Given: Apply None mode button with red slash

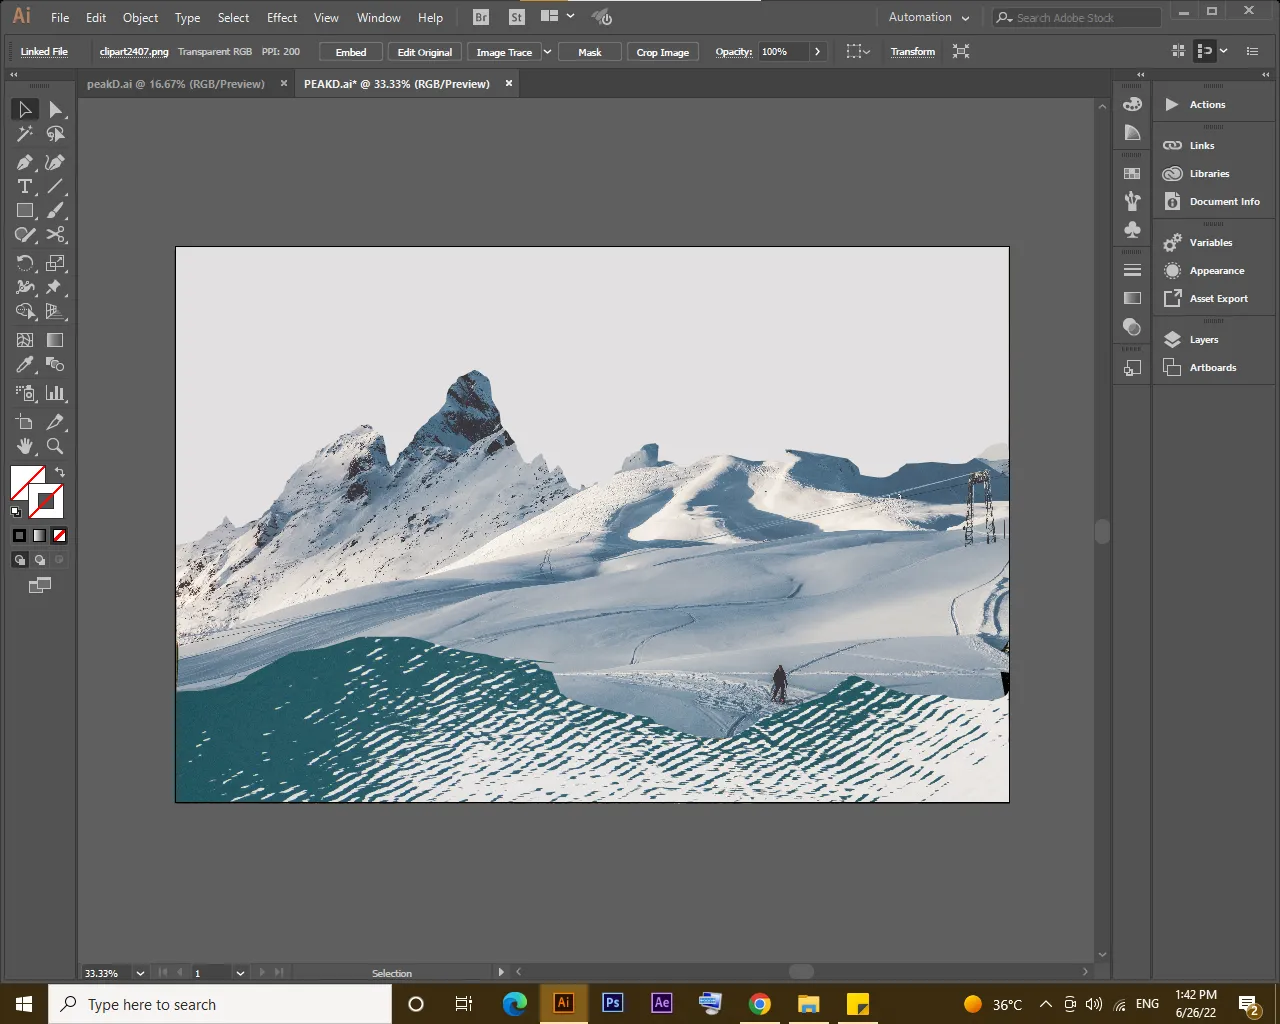Looking at the screenshot, I should 59,536.
